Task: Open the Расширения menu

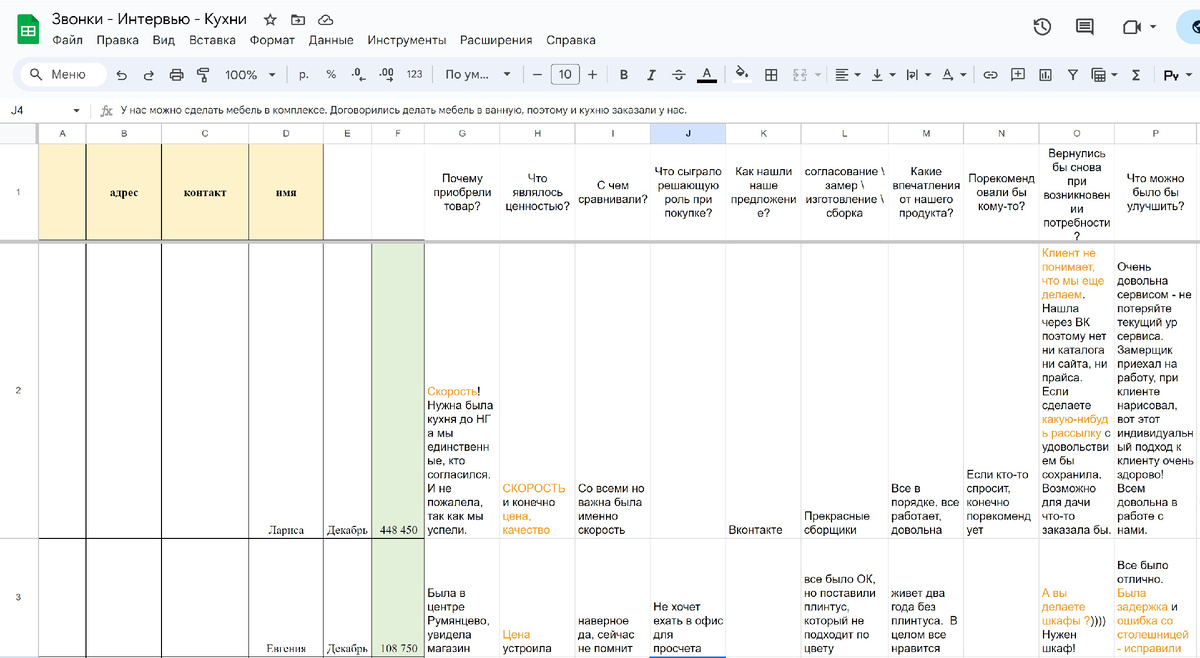Action: pos(496,41)
